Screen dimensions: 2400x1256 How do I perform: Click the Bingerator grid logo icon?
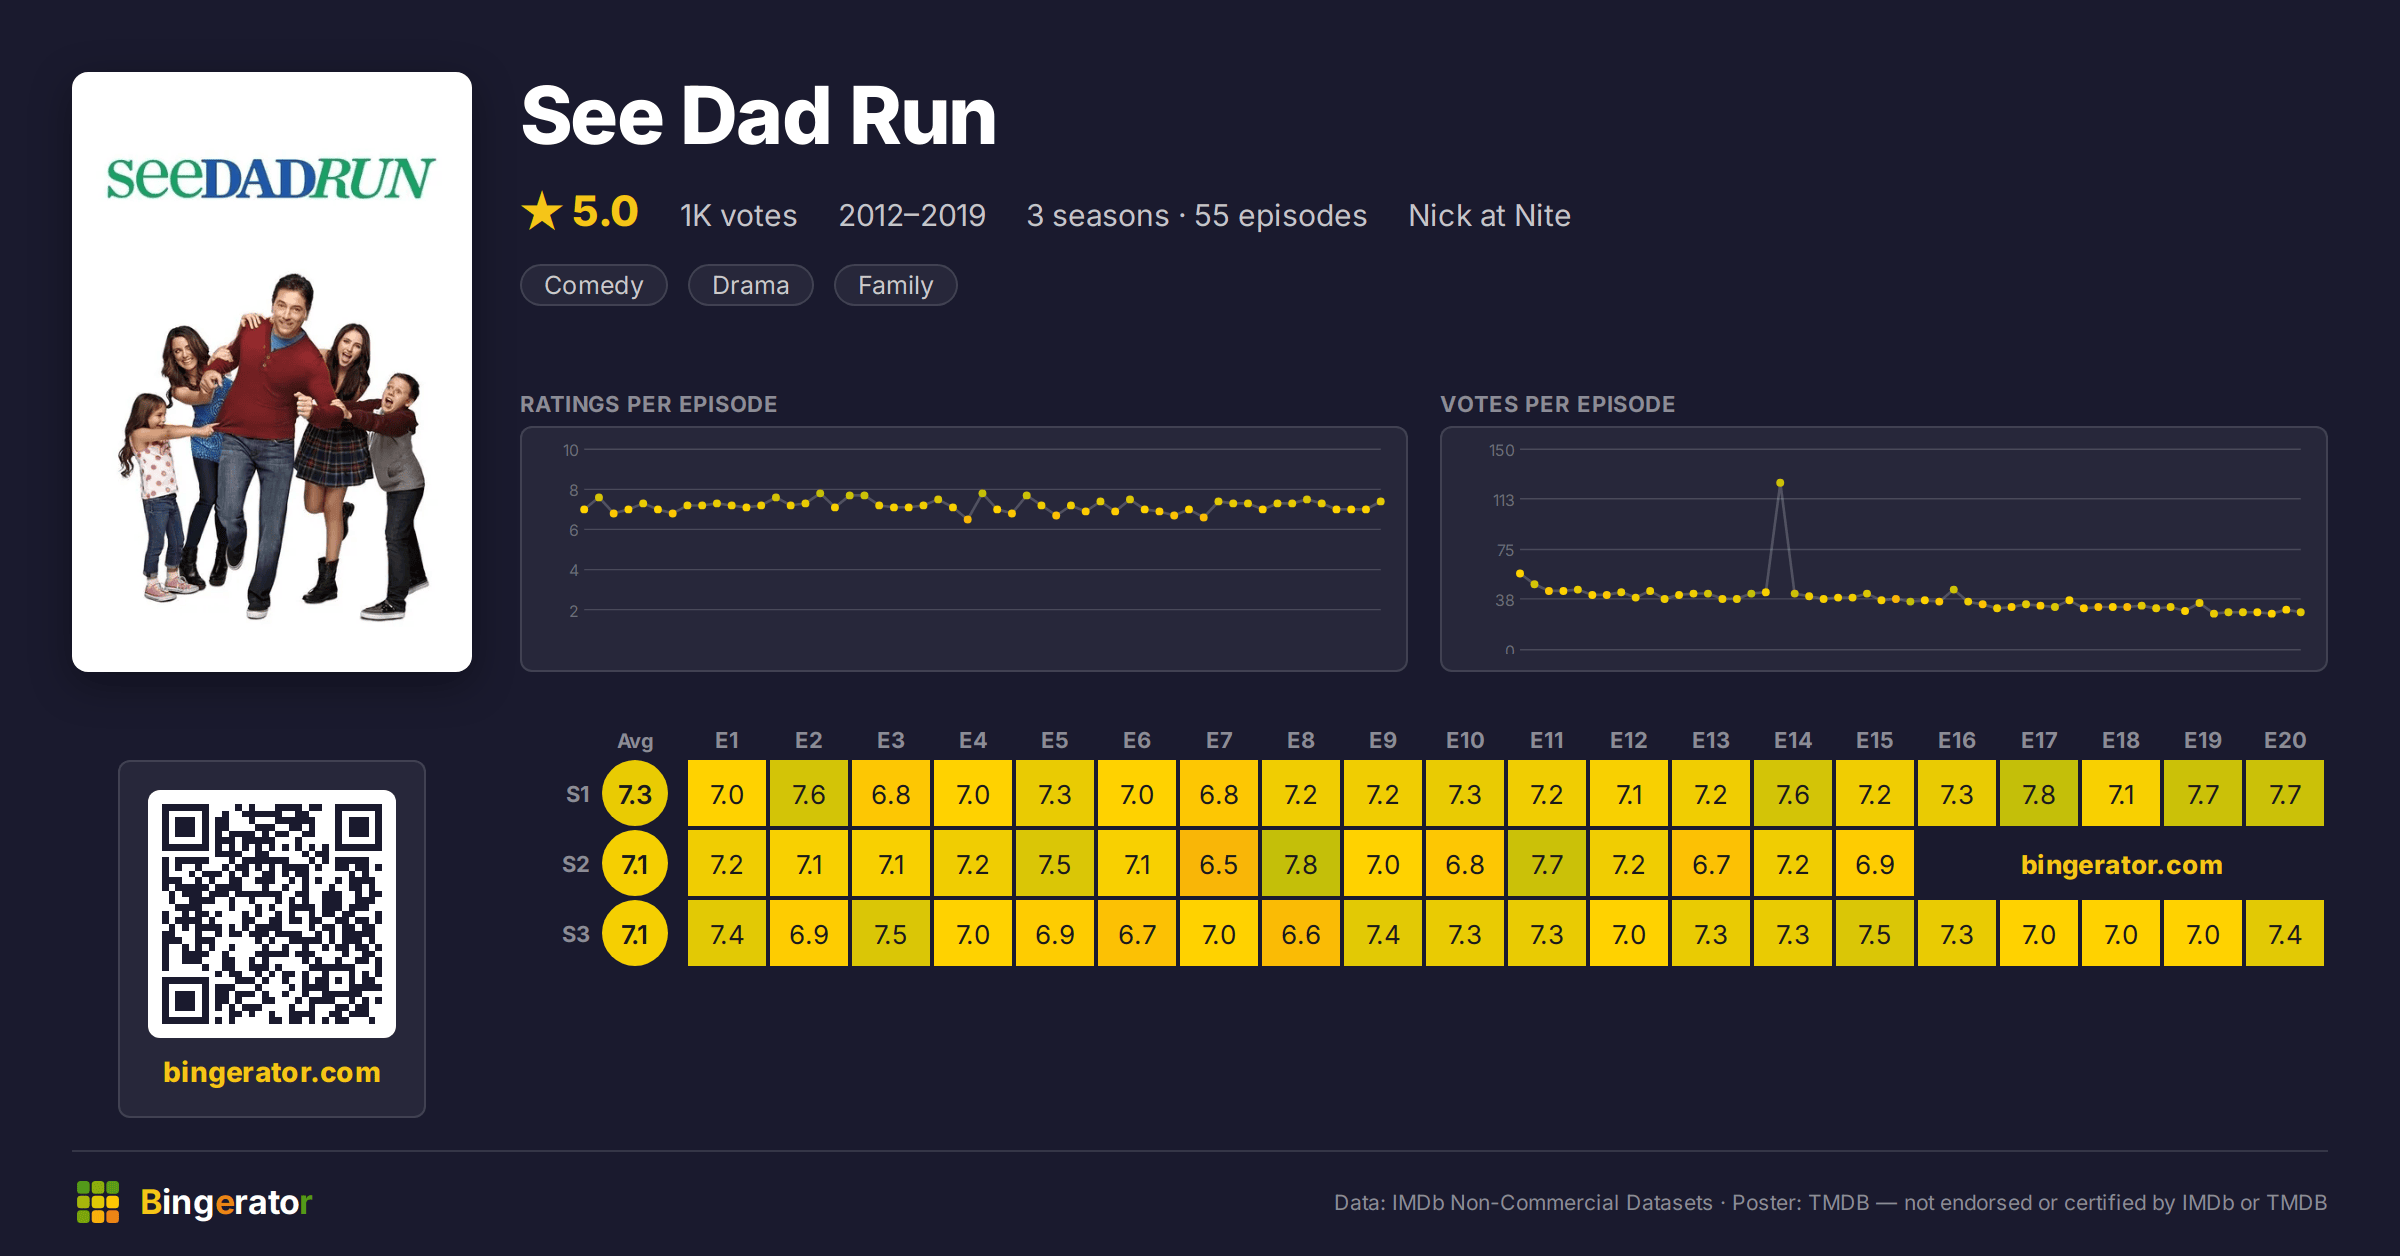coord(98,1202)
